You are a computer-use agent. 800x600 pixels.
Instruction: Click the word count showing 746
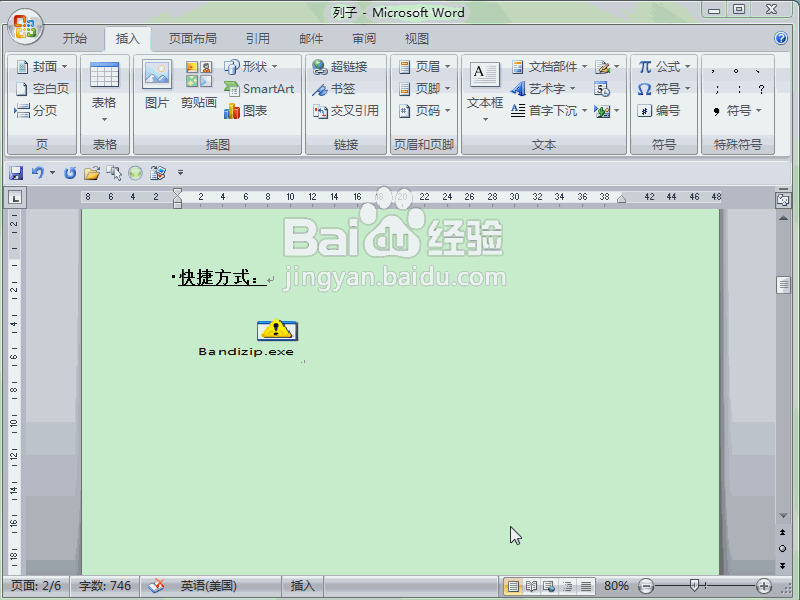103,587
